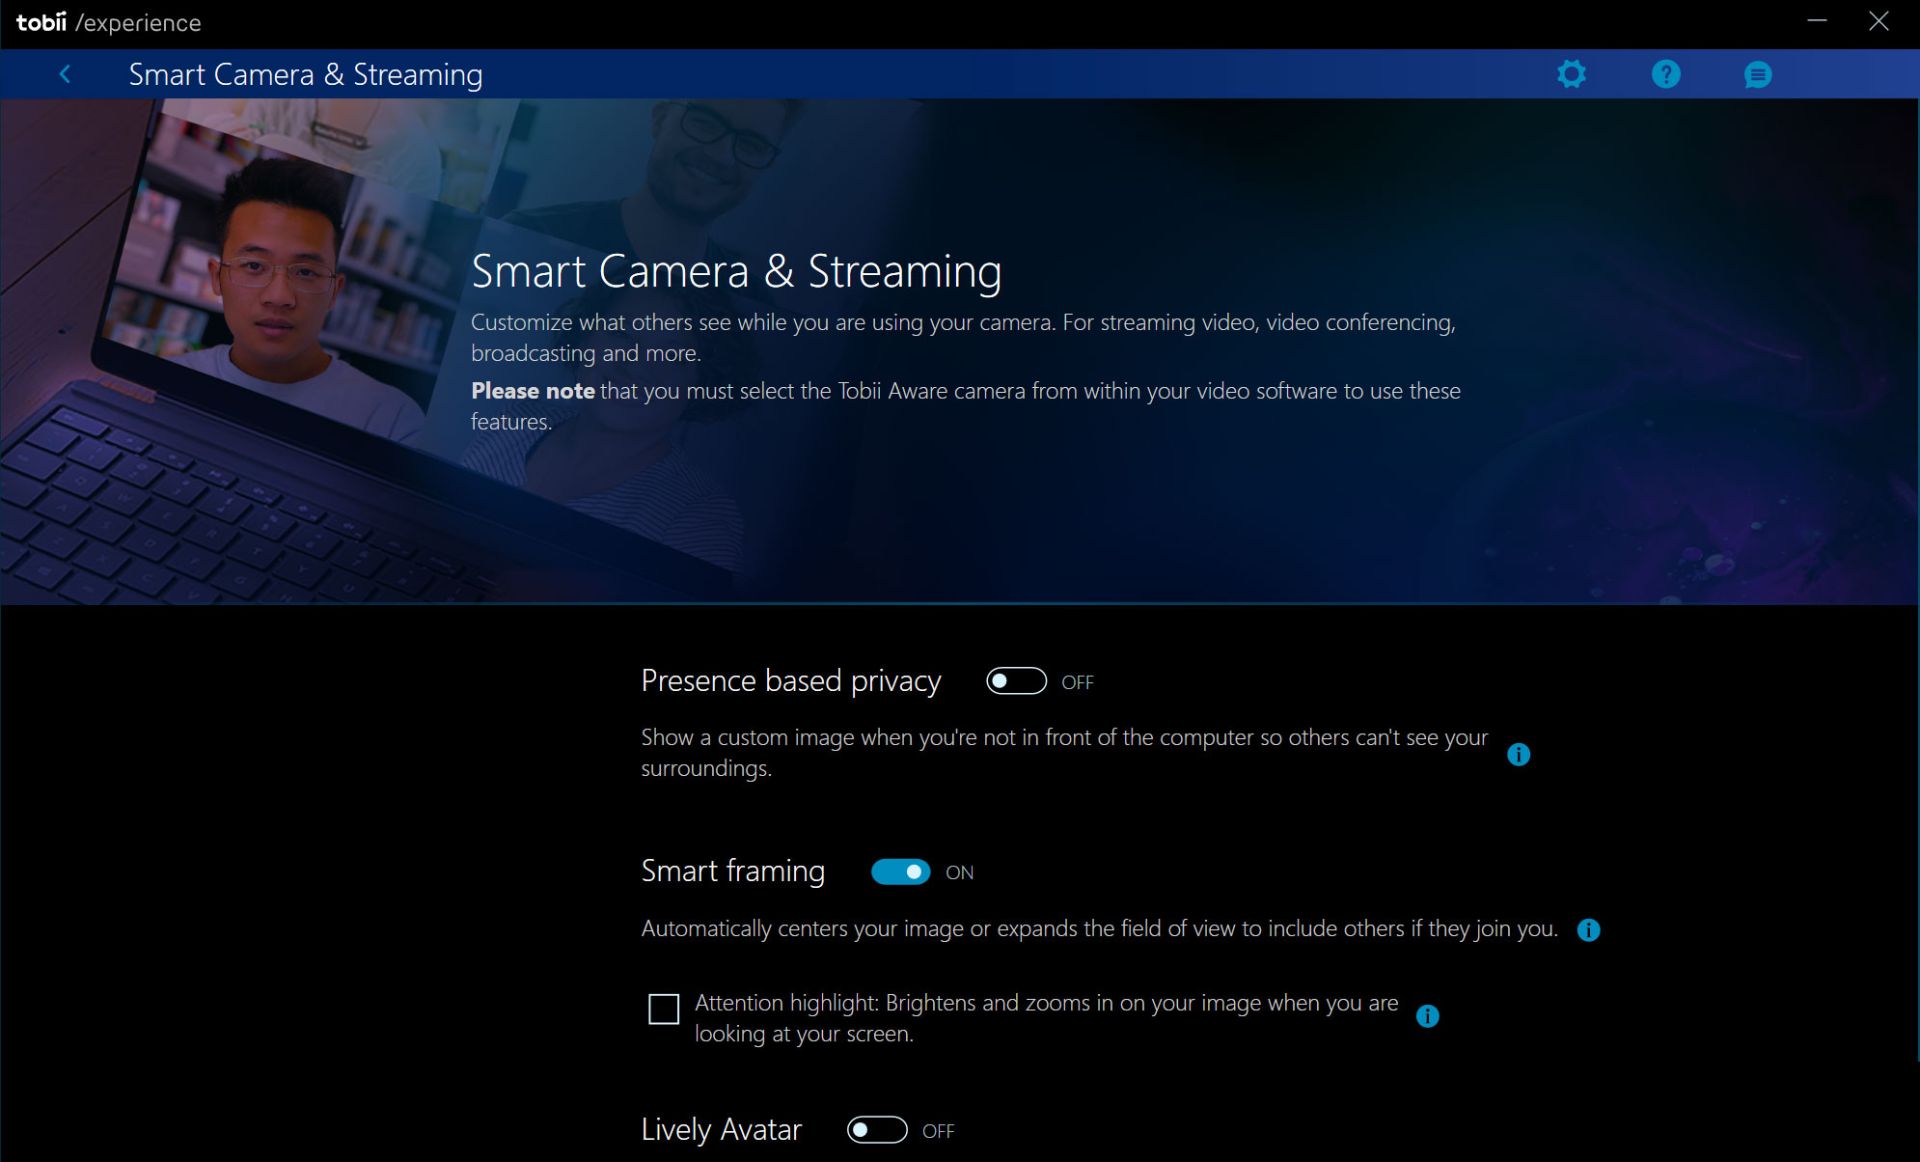Image resolution: width=1920 pixels, height=1162 pixels.
Task: Show info for Presence based privacy
Action: 1518,754
